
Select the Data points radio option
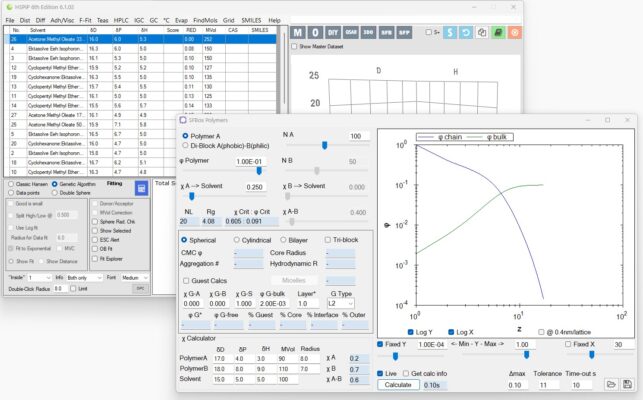[11, 192]
